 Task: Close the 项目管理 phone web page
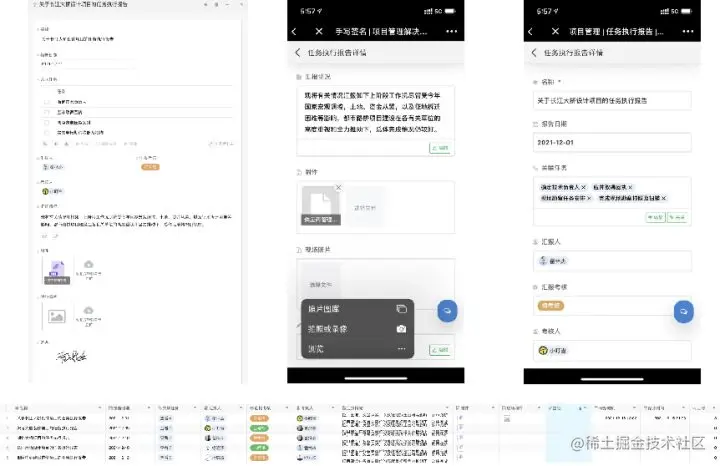click(x=555, y=31)
